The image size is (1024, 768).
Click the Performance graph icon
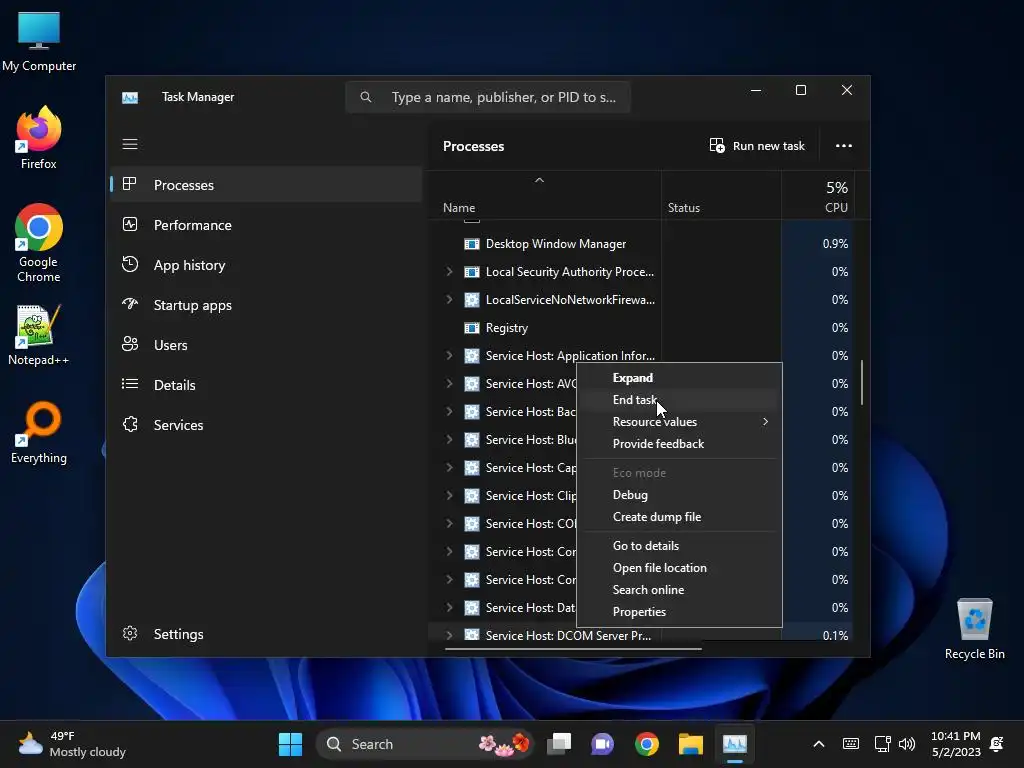click(130, 224)
